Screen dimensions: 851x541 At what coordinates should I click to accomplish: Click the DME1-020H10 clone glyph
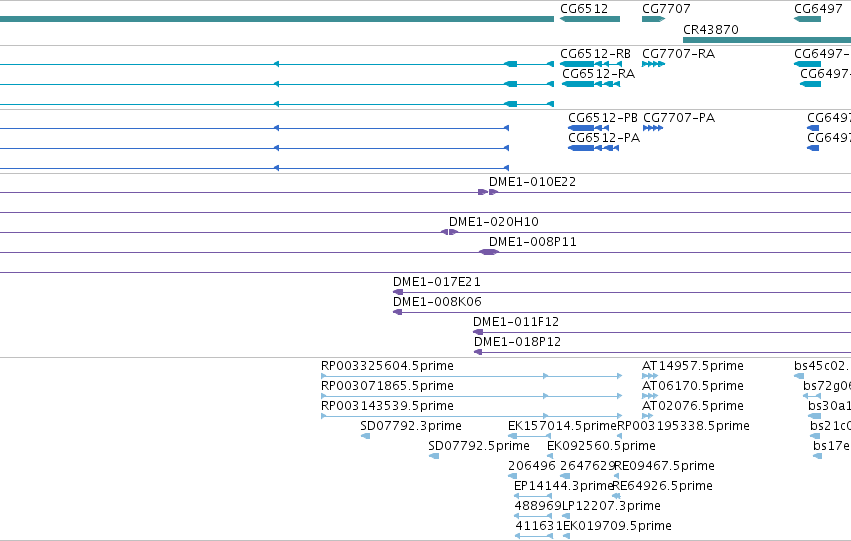point(449,232)
